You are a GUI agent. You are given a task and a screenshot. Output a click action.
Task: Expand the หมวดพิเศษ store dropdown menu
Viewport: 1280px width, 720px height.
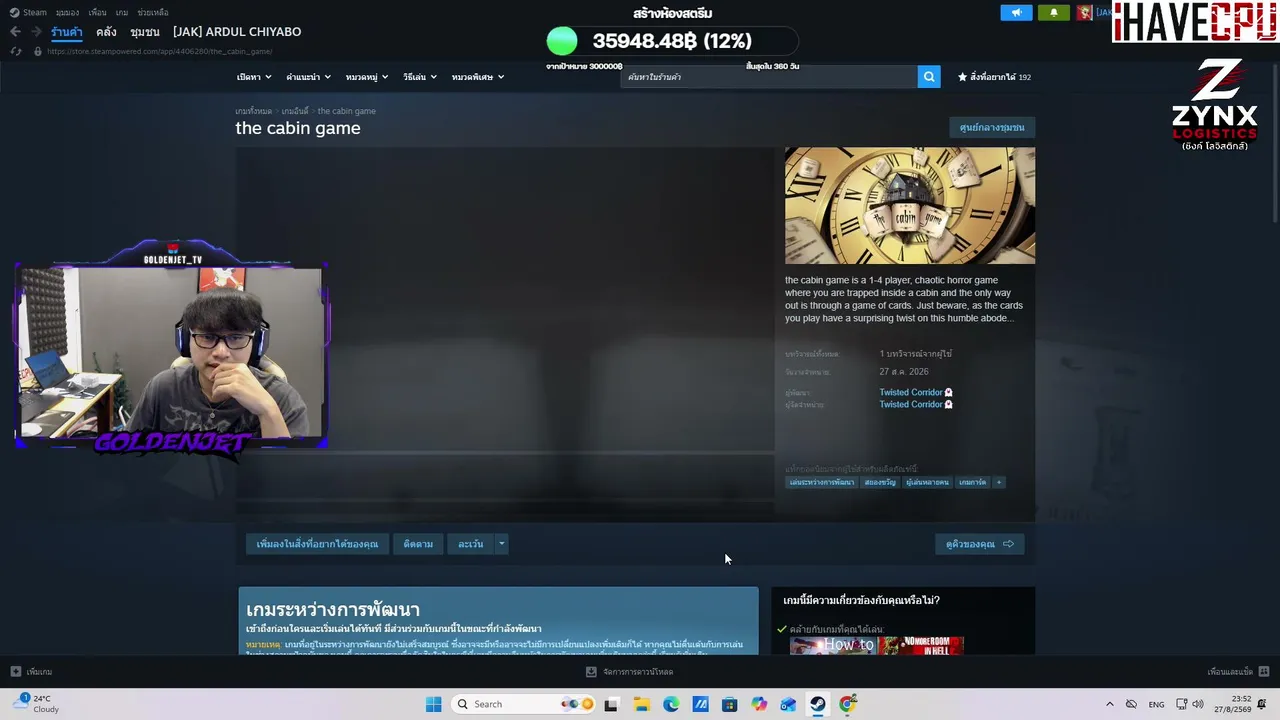click(478, 77)
